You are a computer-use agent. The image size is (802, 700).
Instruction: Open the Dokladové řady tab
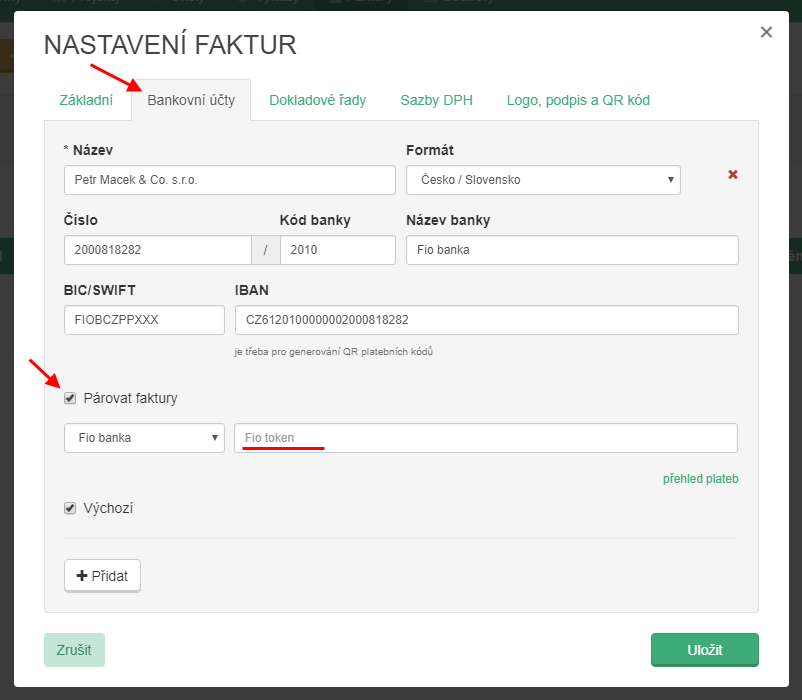pyautogui.click(x=317, y=100)
